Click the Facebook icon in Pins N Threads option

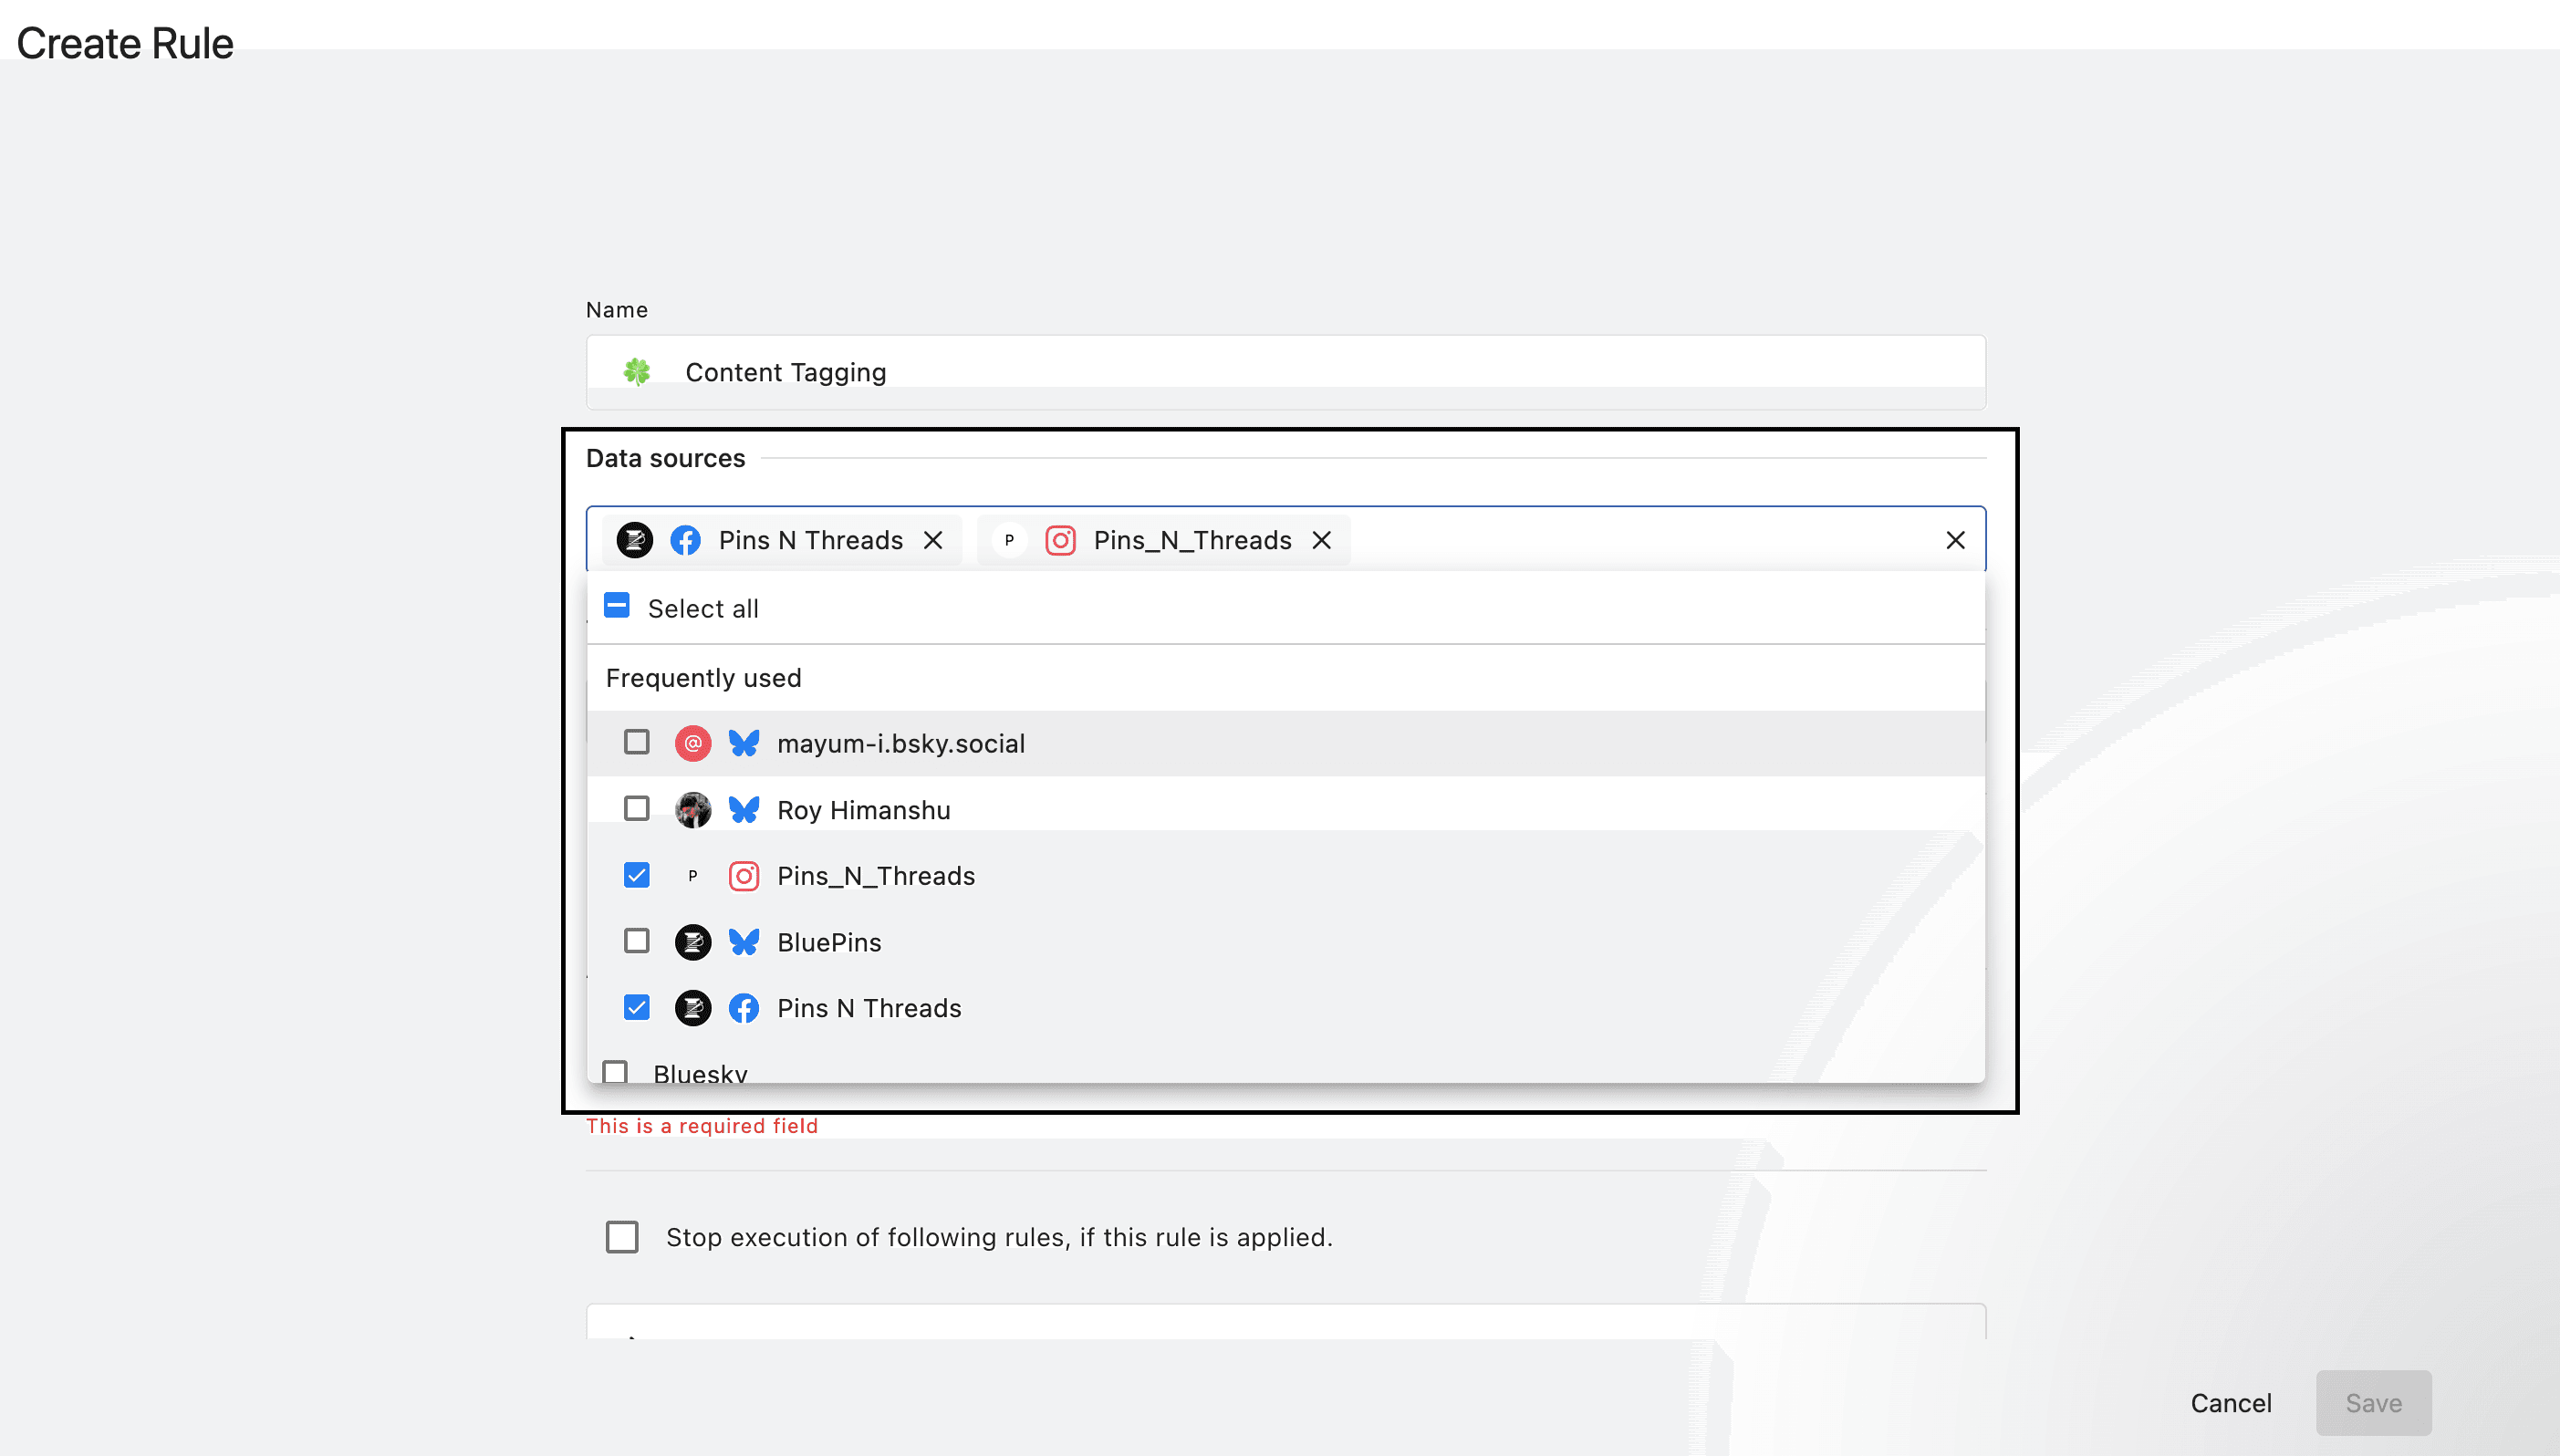[x=743, y=1008]
